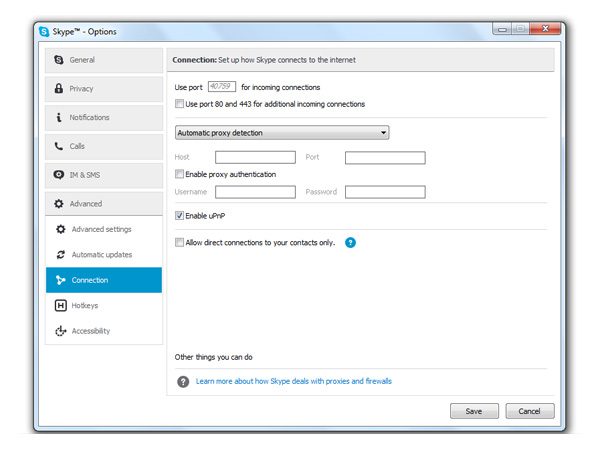Screen dimensions: 600x450
Task: Click the blue help icon beside direct connections
Action: 350,242
